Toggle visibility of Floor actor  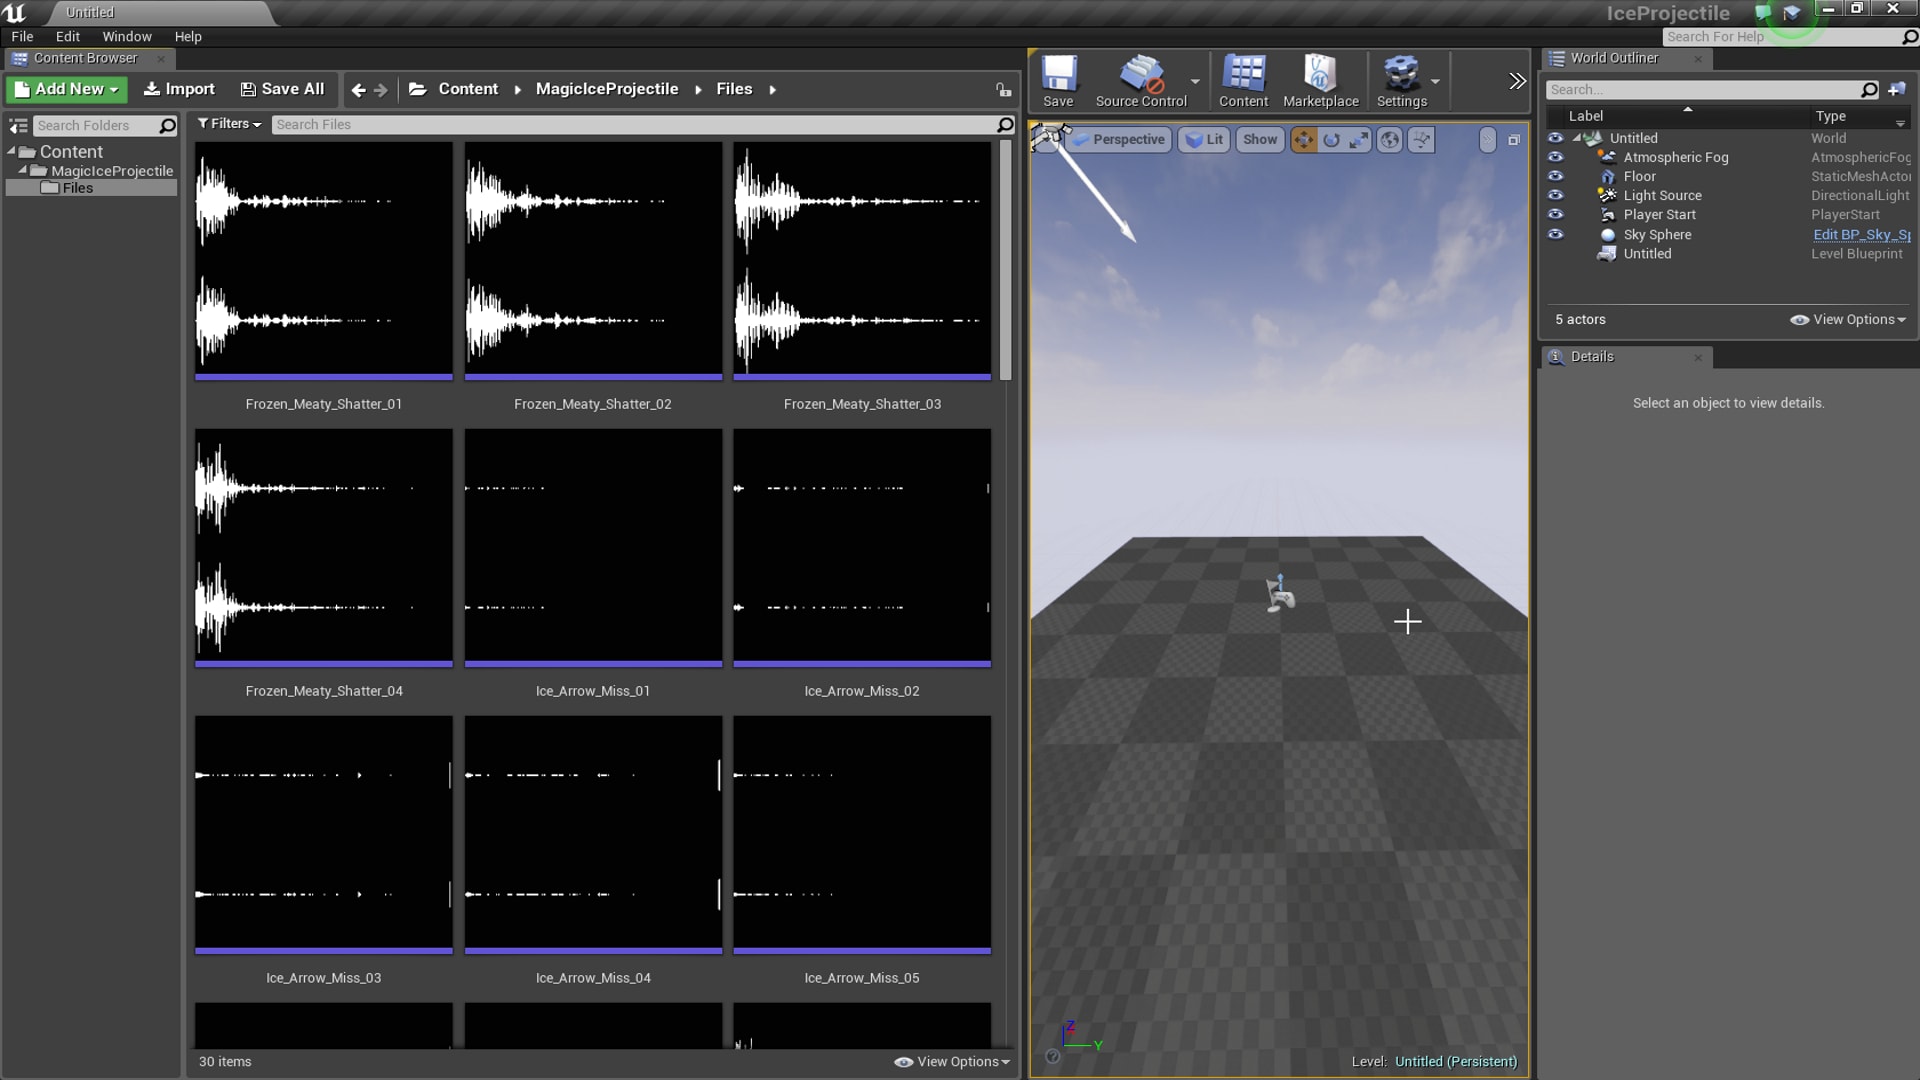[1555, 176]
